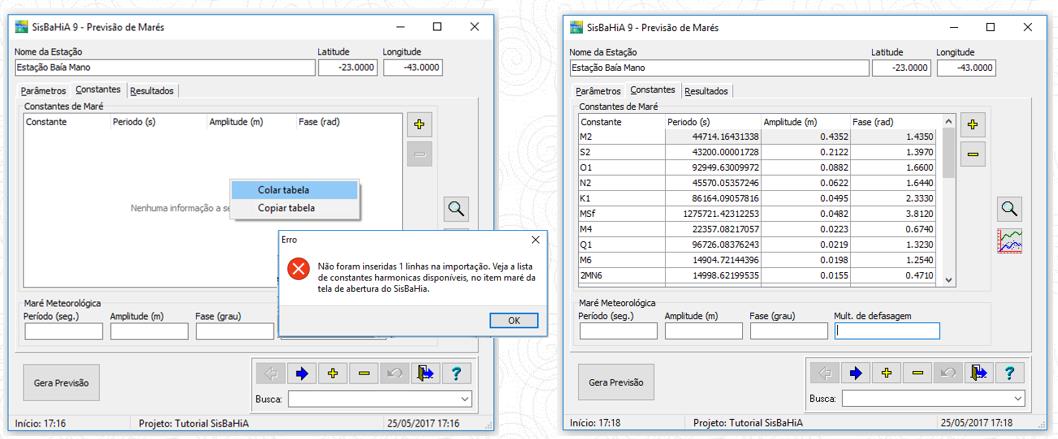Click Nome da Estação field in right window
The height and width of the screenshot is (439, 1058).
(x=719, y=67)
